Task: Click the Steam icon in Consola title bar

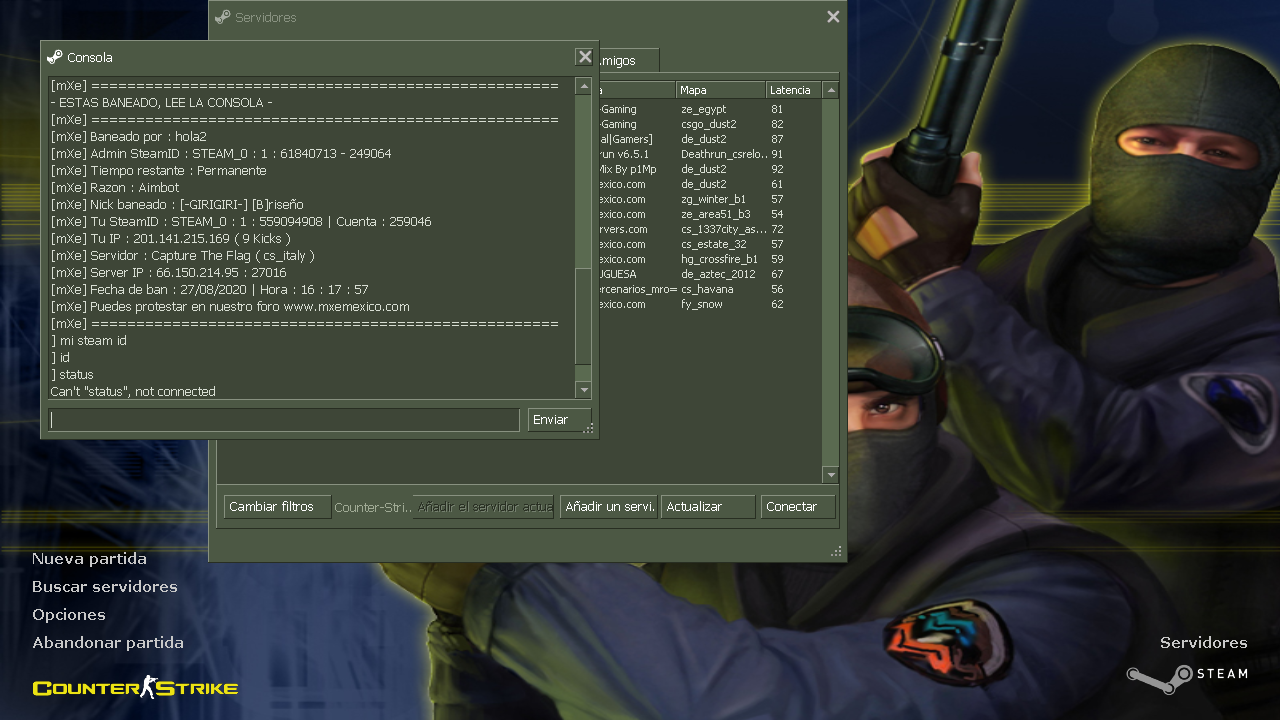Action: tap(55, 57)
